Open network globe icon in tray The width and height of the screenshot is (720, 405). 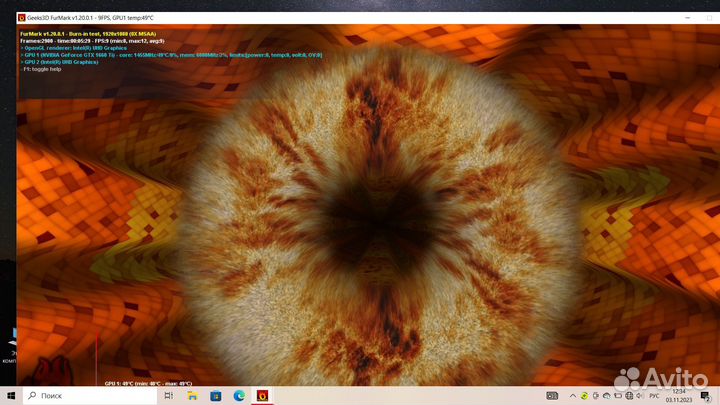tap(629, 396)
